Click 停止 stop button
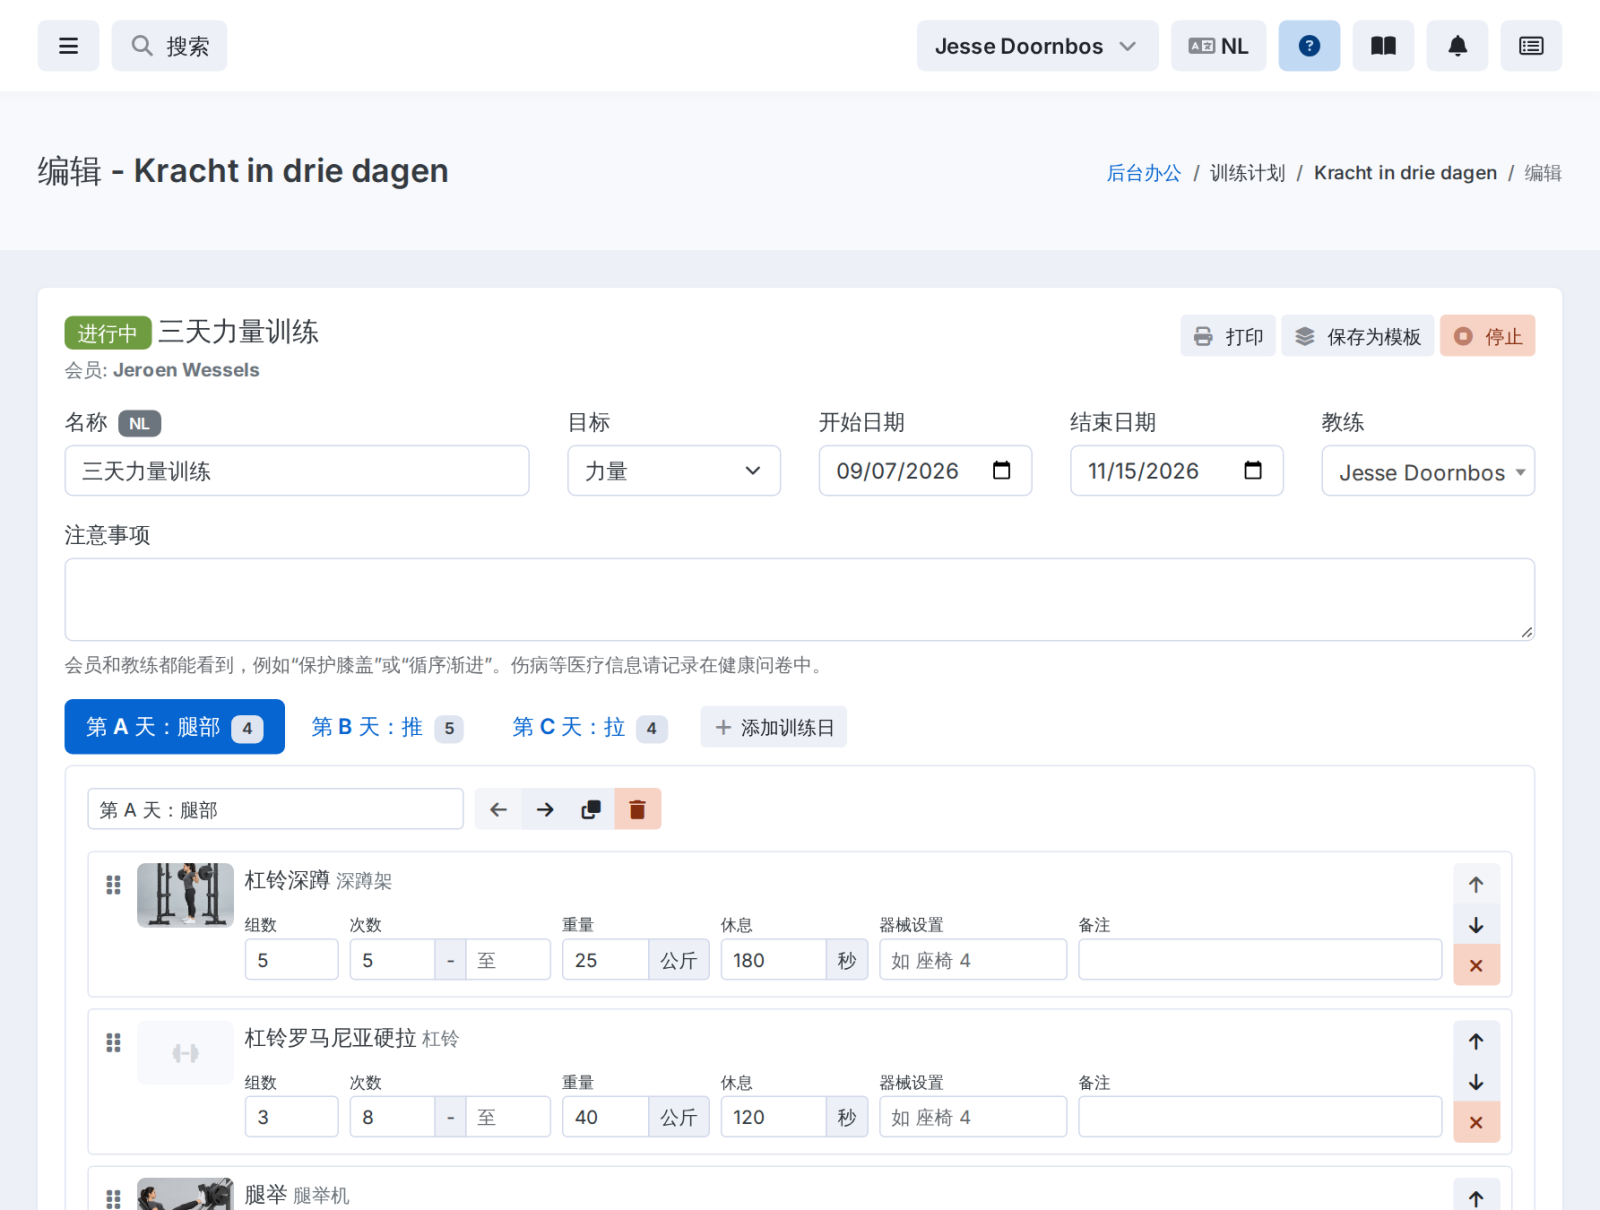This screenshot has width=1600, height=1210. (x=1487, y=336)
